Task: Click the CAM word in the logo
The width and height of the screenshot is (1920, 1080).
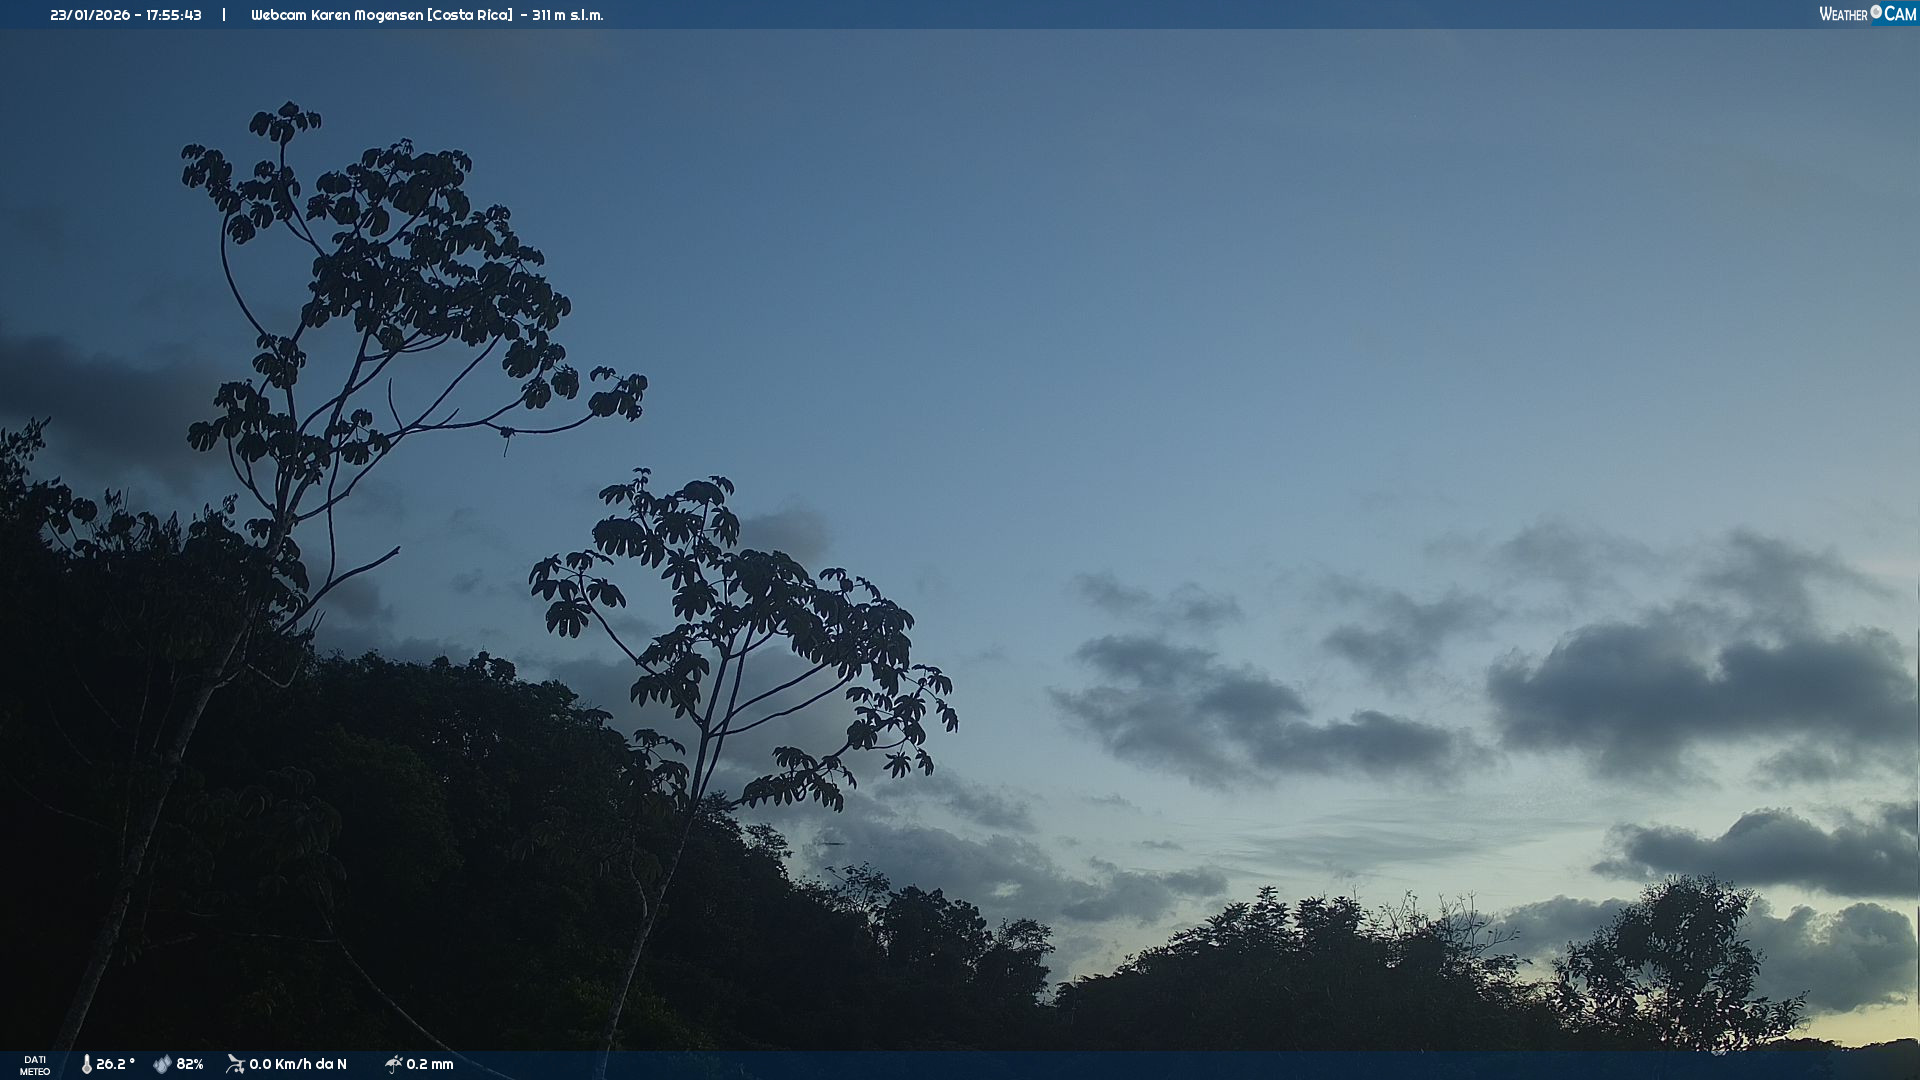Action: [x=1900, y=14]
